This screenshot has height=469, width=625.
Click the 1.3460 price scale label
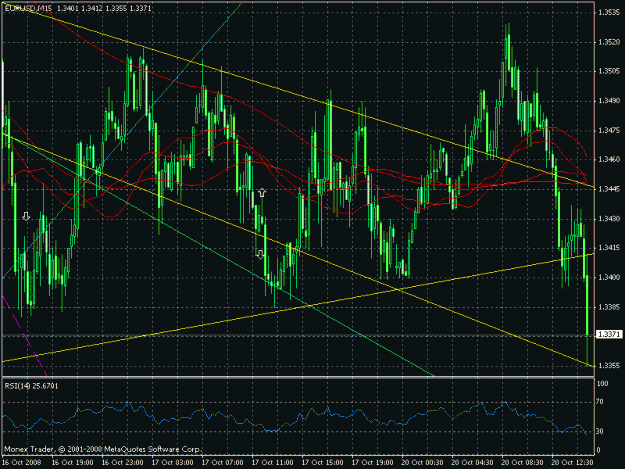(x=609, y=159)
